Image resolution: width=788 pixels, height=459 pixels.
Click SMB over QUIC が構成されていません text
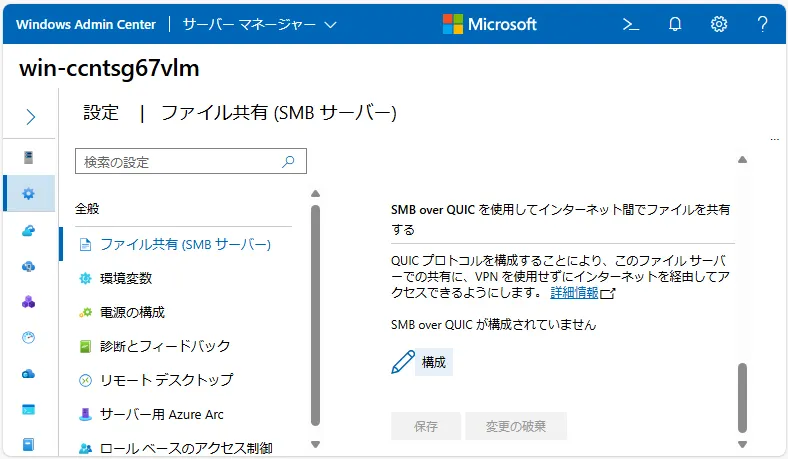click(x=493, y=325)
